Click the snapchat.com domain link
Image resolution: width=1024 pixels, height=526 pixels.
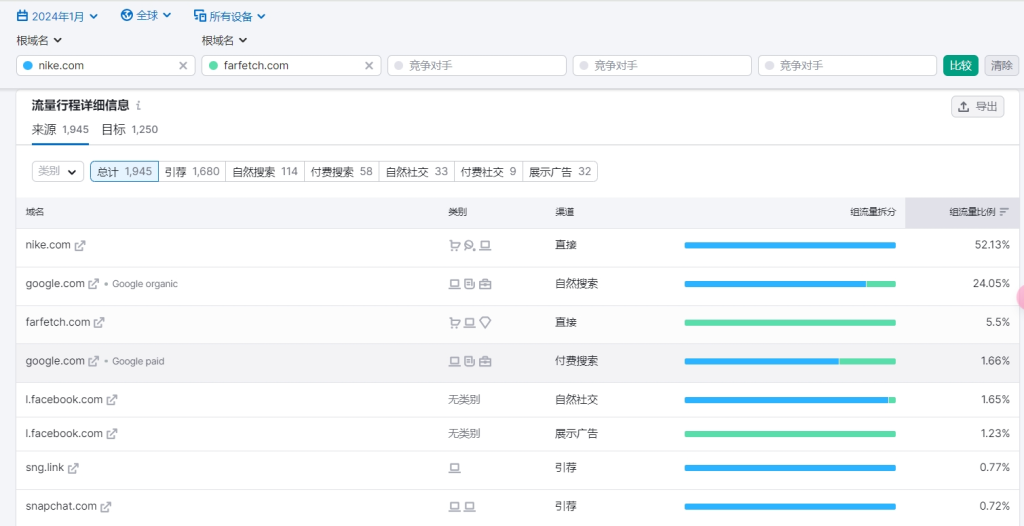point(61,506)
